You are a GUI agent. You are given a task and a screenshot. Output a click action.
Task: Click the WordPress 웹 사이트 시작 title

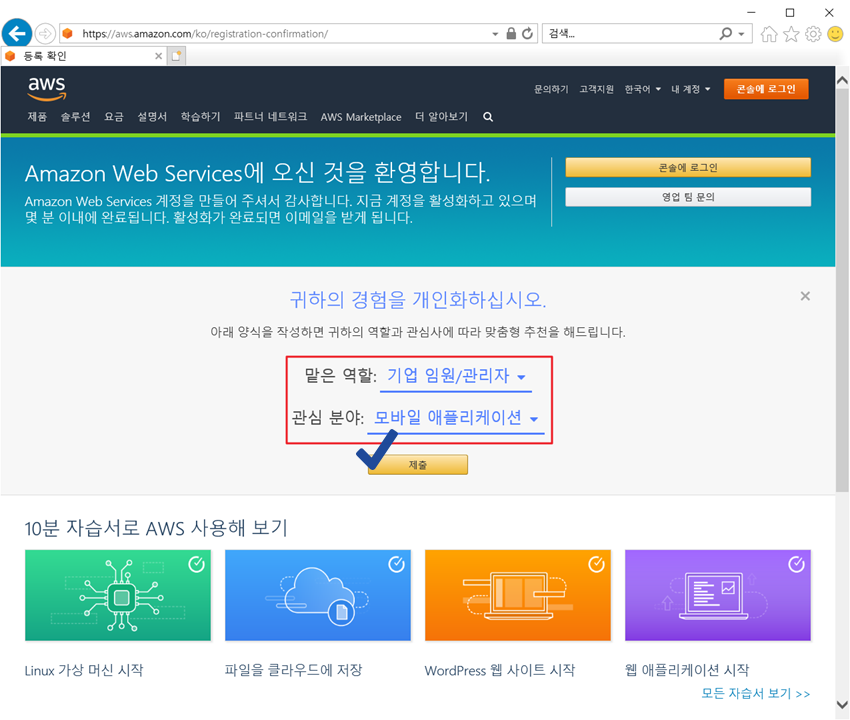499,670
